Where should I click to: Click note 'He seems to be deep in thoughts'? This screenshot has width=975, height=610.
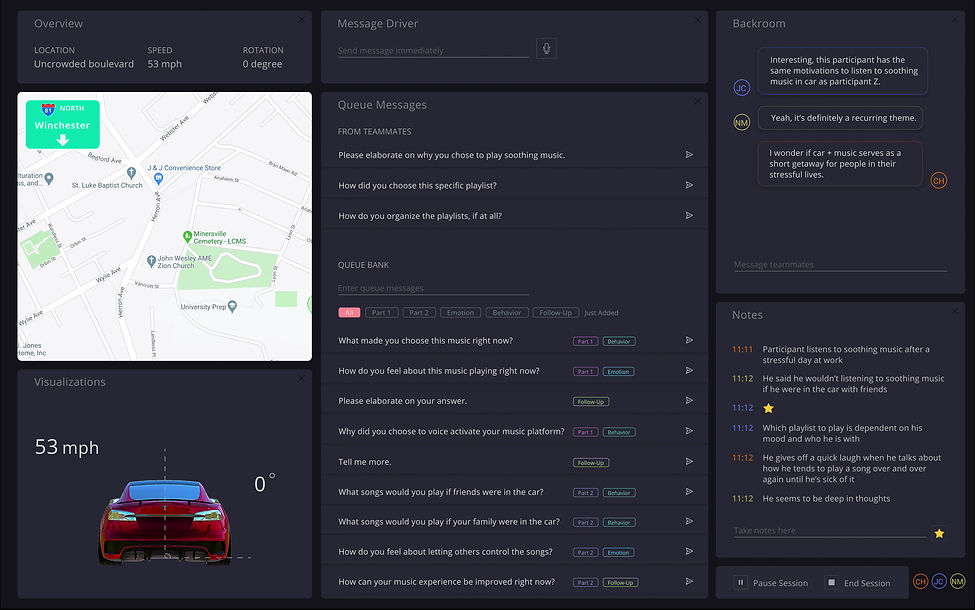point(826,499)
